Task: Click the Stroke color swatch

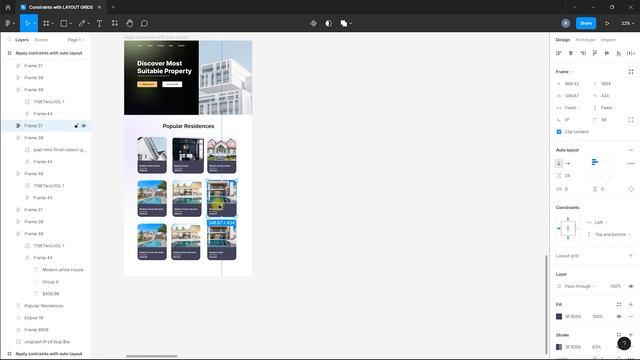Action: pyautogui.click(x=559, y=347)
